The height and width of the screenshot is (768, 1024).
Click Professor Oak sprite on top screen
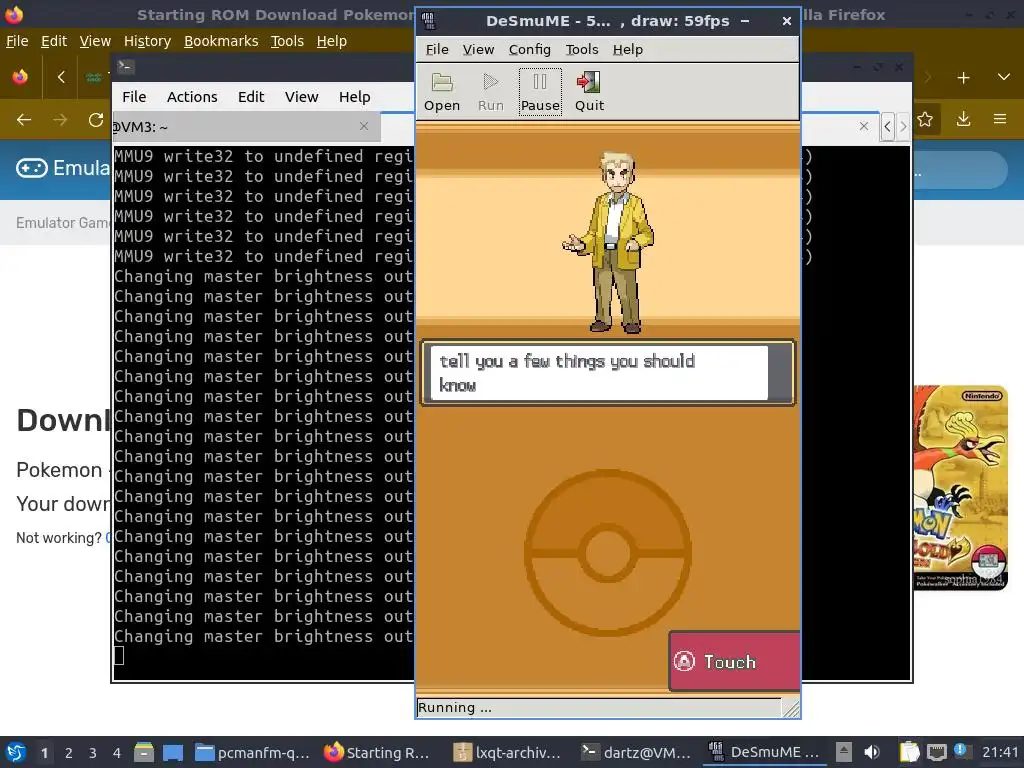point(611,243)
